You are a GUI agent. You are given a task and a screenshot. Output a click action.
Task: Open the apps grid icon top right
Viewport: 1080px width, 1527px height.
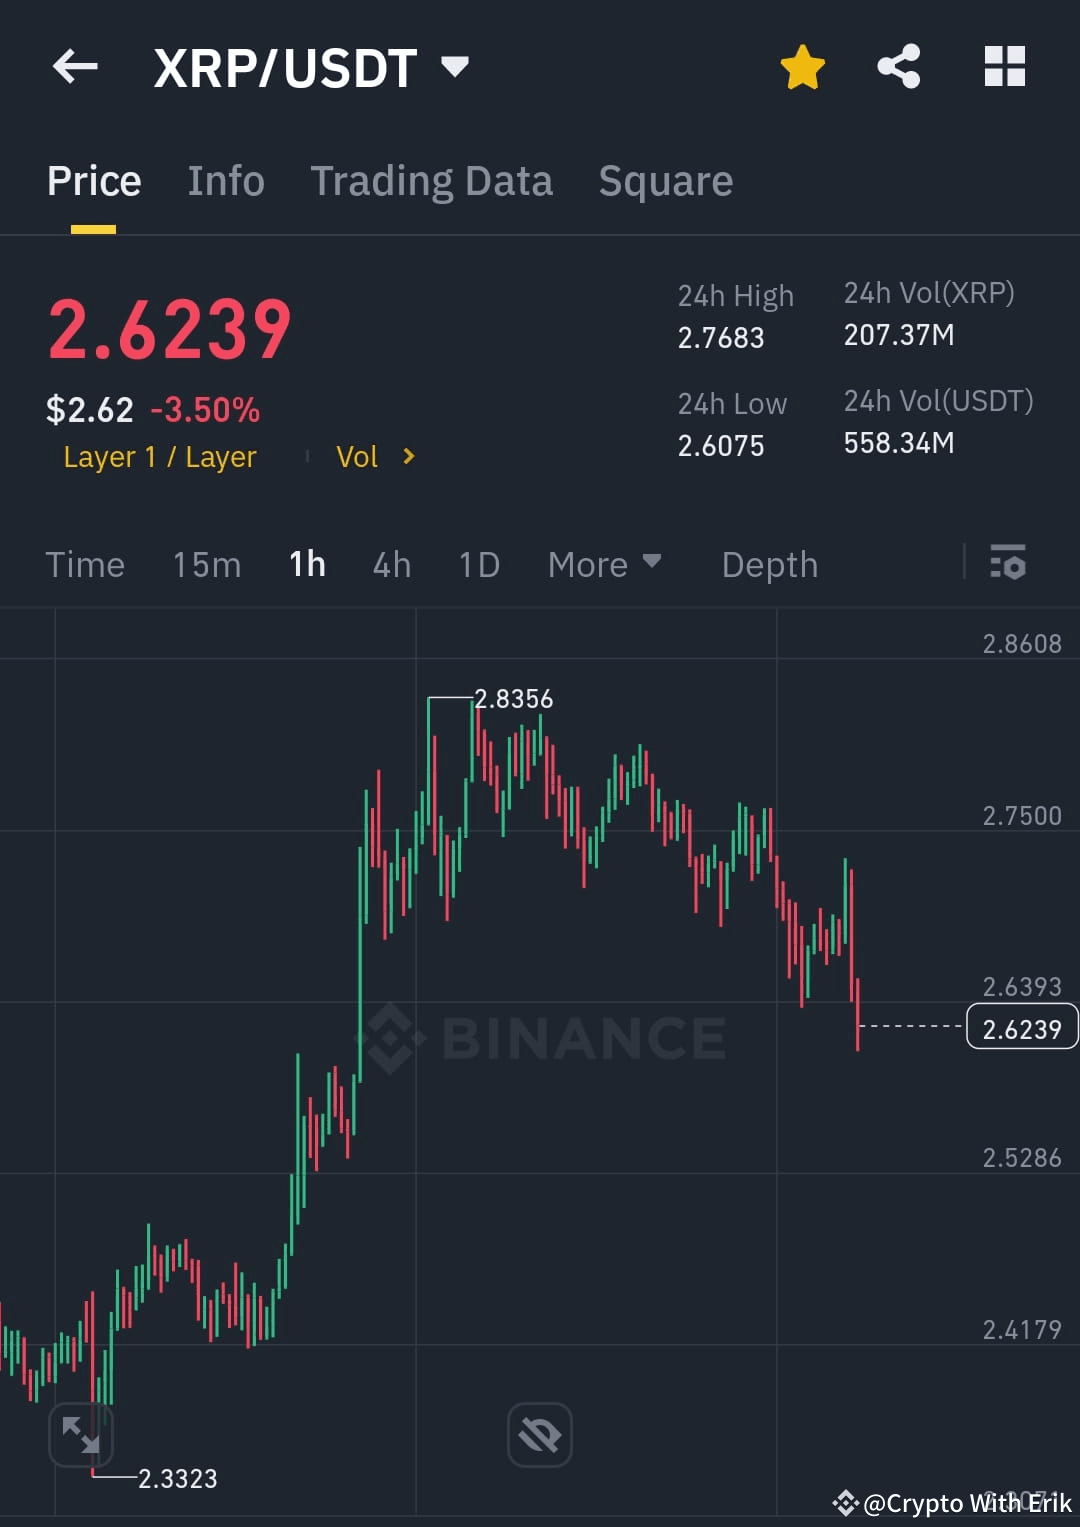tap(1005, 65)
